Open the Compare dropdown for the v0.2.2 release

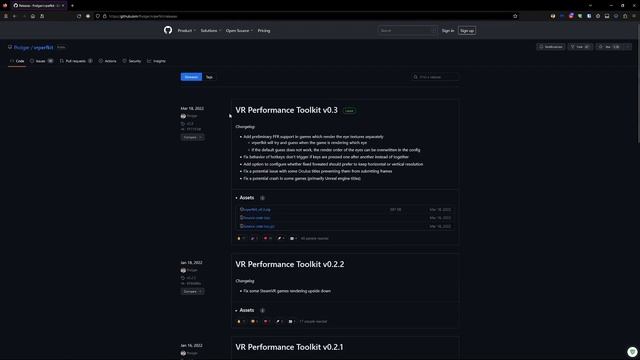point(192,291)
